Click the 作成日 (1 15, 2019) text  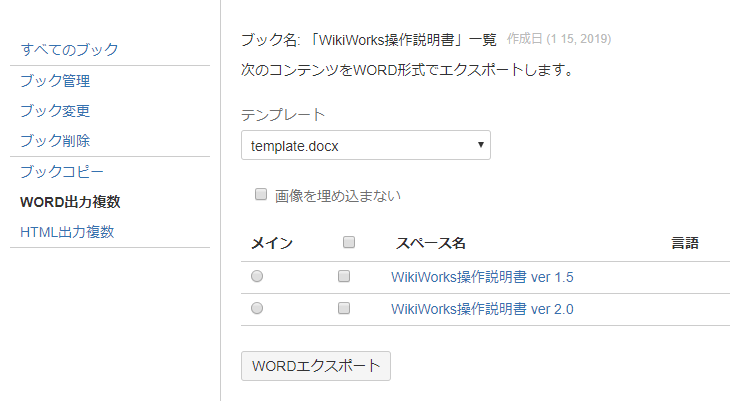click(x=559, y=39)
